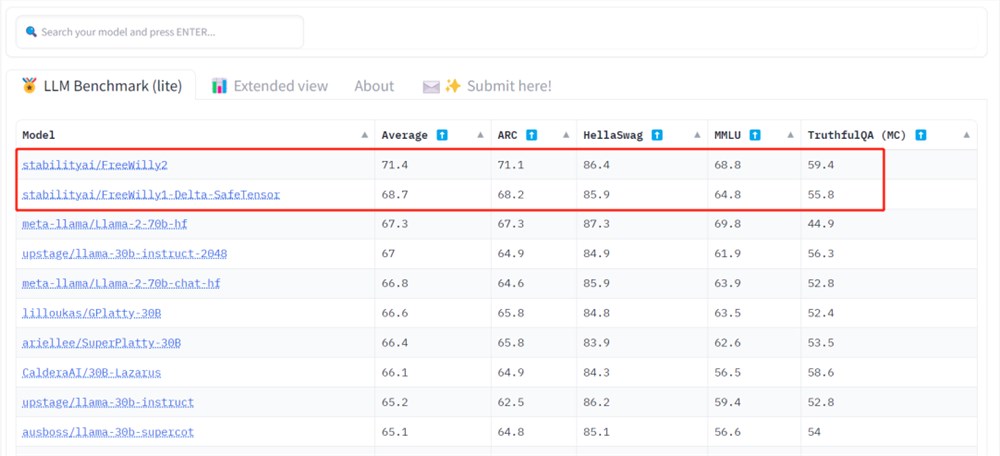Focus the model search input field

[x=159, y=32]
